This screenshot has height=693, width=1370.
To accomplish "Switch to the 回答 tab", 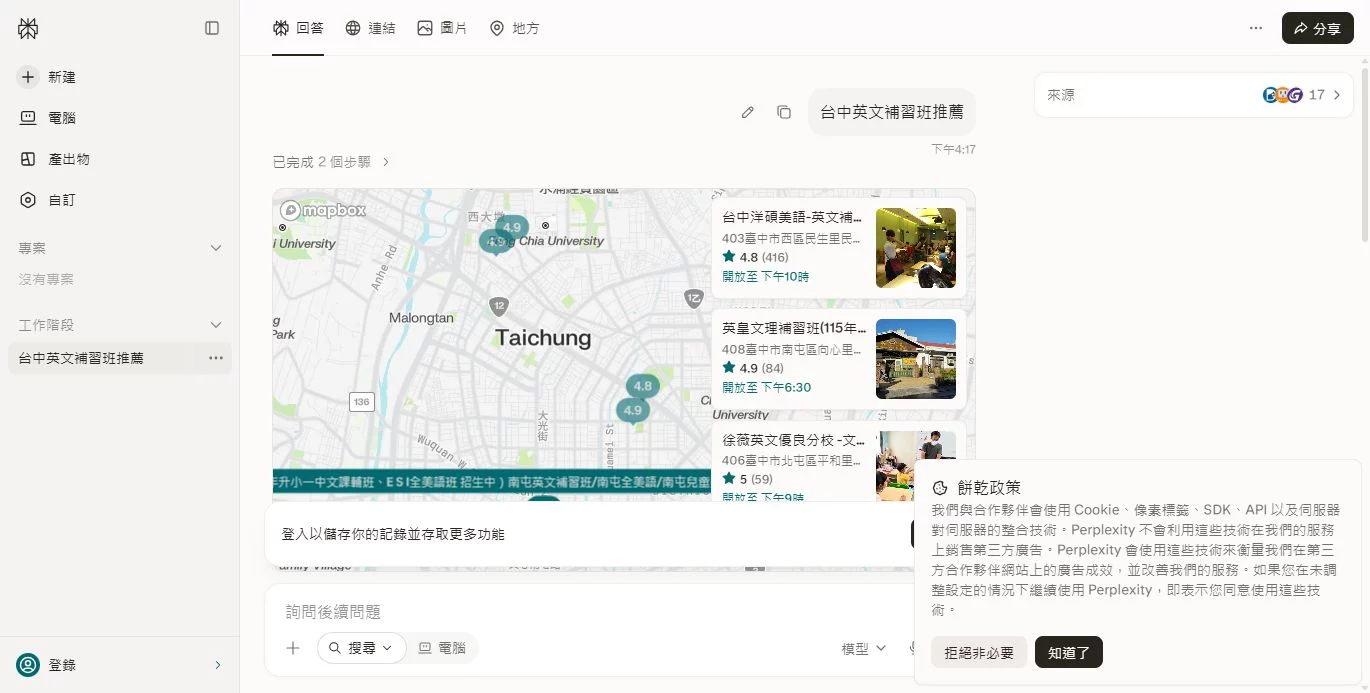I will 298,28.
